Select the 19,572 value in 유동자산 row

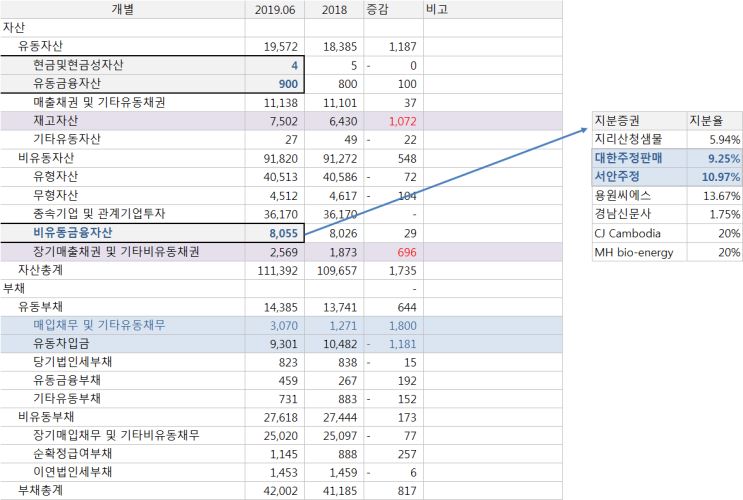click(281, 46)
